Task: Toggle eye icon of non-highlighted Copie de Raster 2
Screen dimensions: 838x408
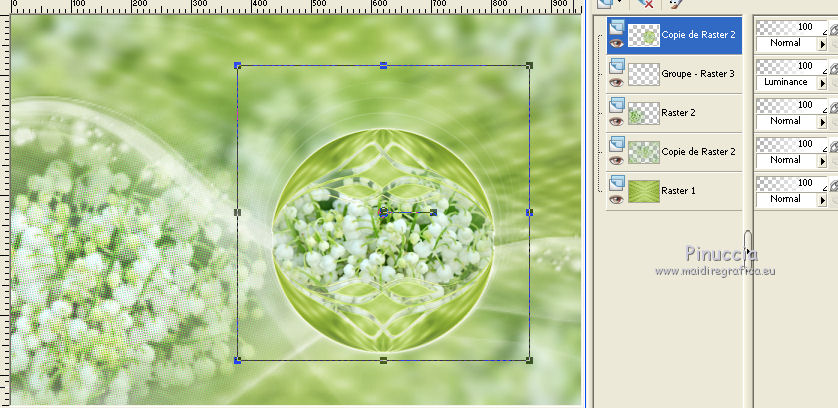Action: [x=617, y=160]
